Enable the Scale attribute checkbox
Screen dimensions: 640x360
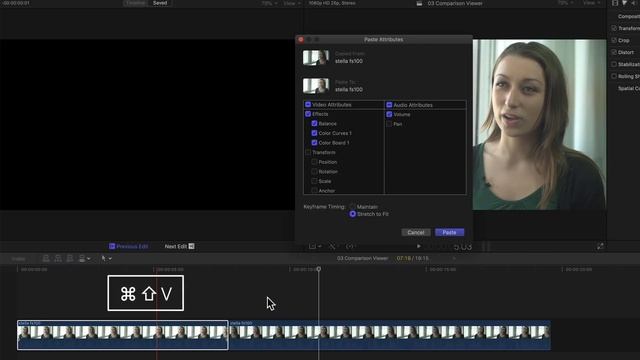pyautogui.click(x=314, y=181)
